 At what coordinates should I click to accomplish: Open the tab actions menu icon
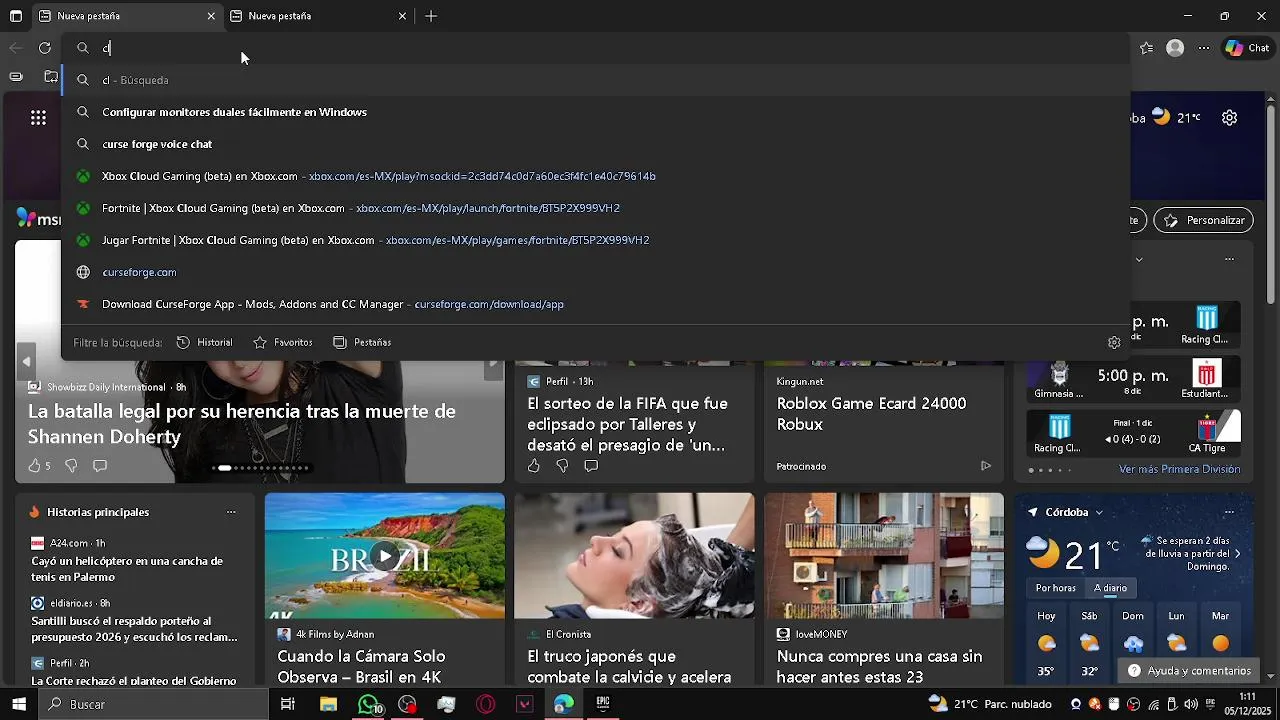16,16
